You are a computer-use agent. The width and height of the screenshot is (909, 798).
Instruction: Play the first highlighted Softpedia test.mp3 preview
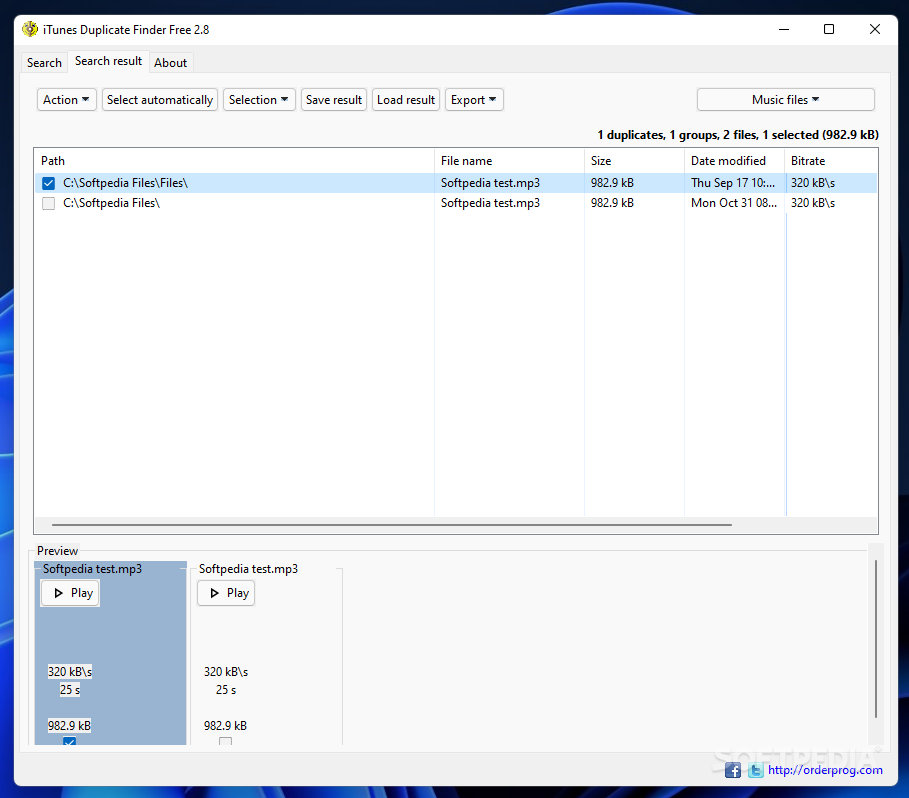click(x=70, y=593)
